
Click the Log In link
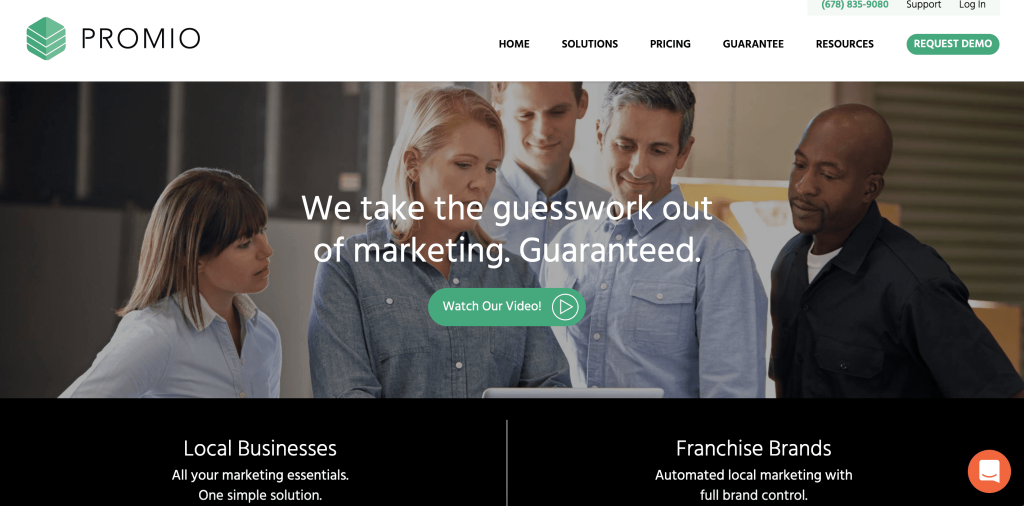[972, 5]
